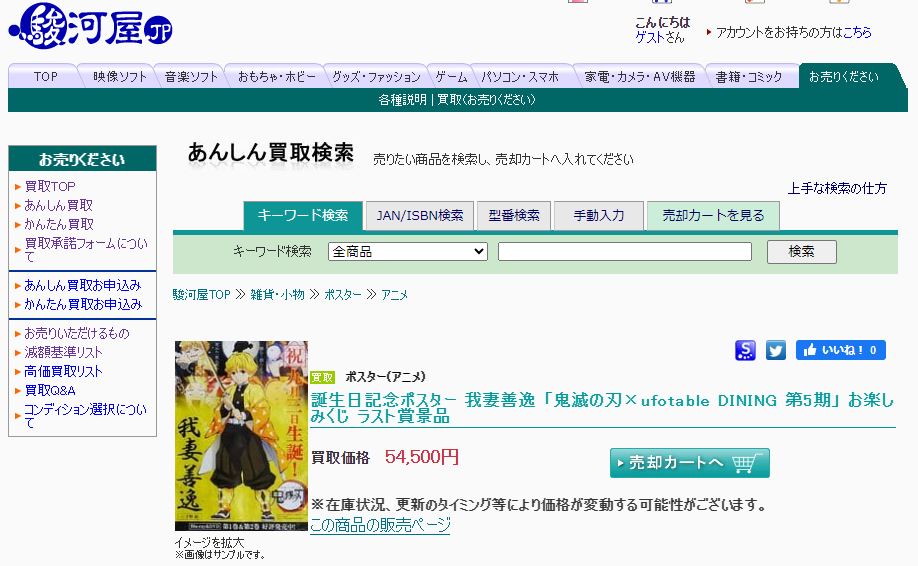
Task: Click 雑貨・小物 breadcrumb link
Action: tap(278, 294)
